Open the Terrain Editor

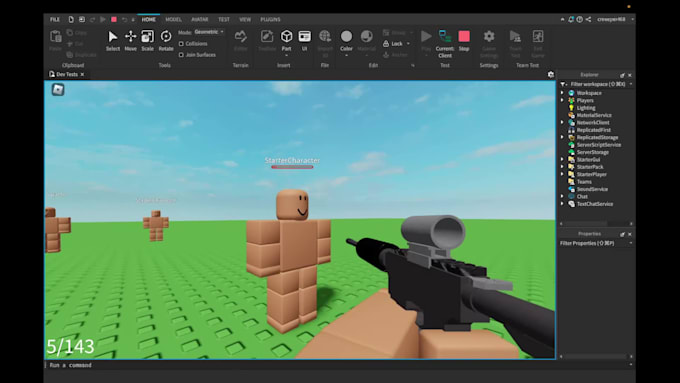[241, 41]
